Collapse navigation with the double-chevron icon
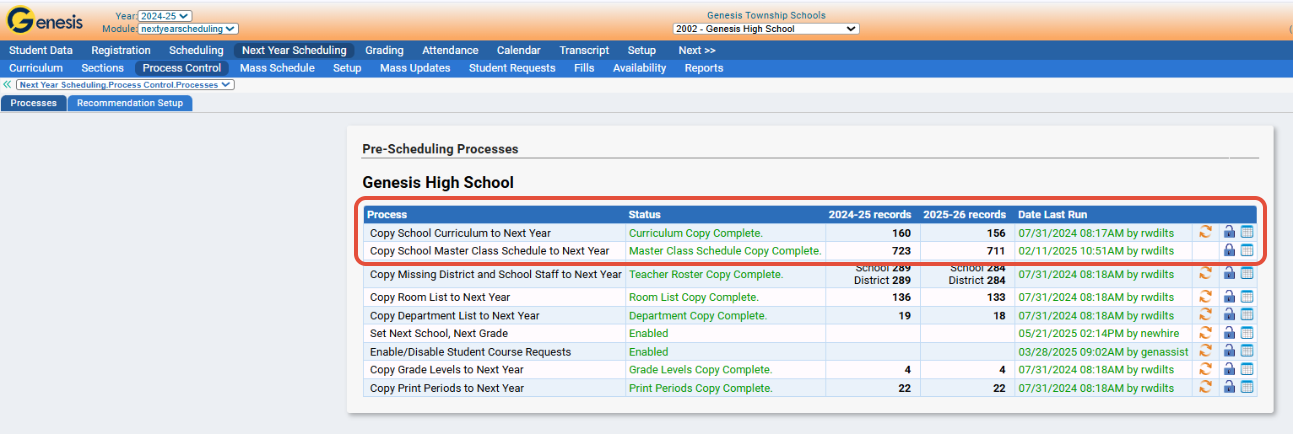 pos(7,85)
